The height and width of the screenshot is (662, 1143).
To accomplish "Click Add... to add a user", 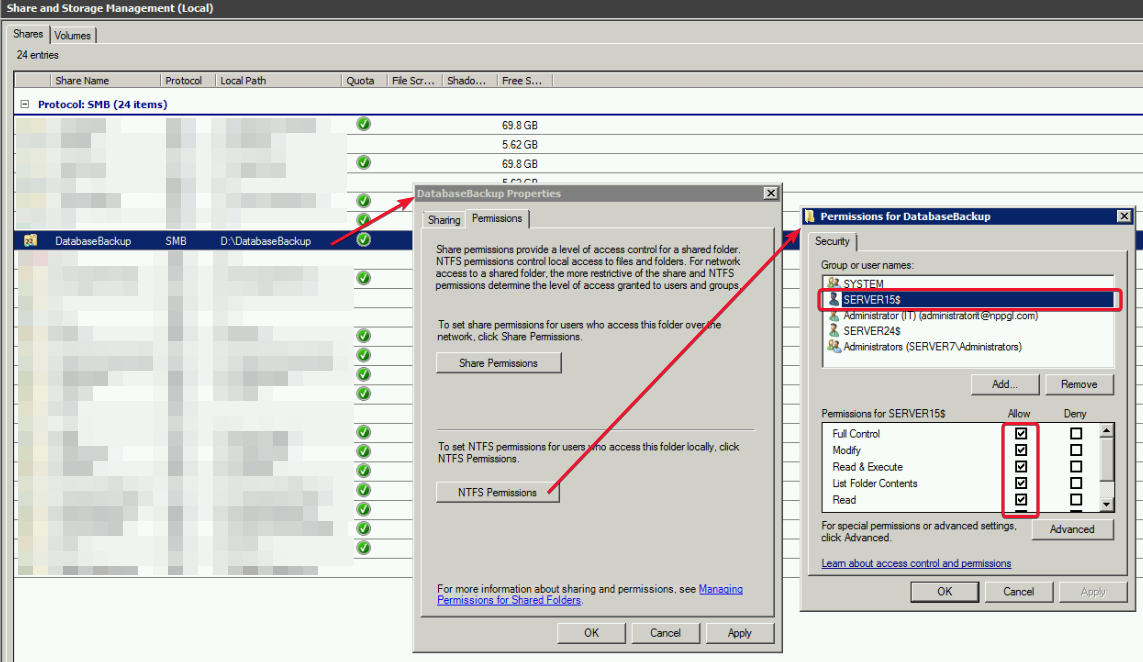I will [1004, 384].
